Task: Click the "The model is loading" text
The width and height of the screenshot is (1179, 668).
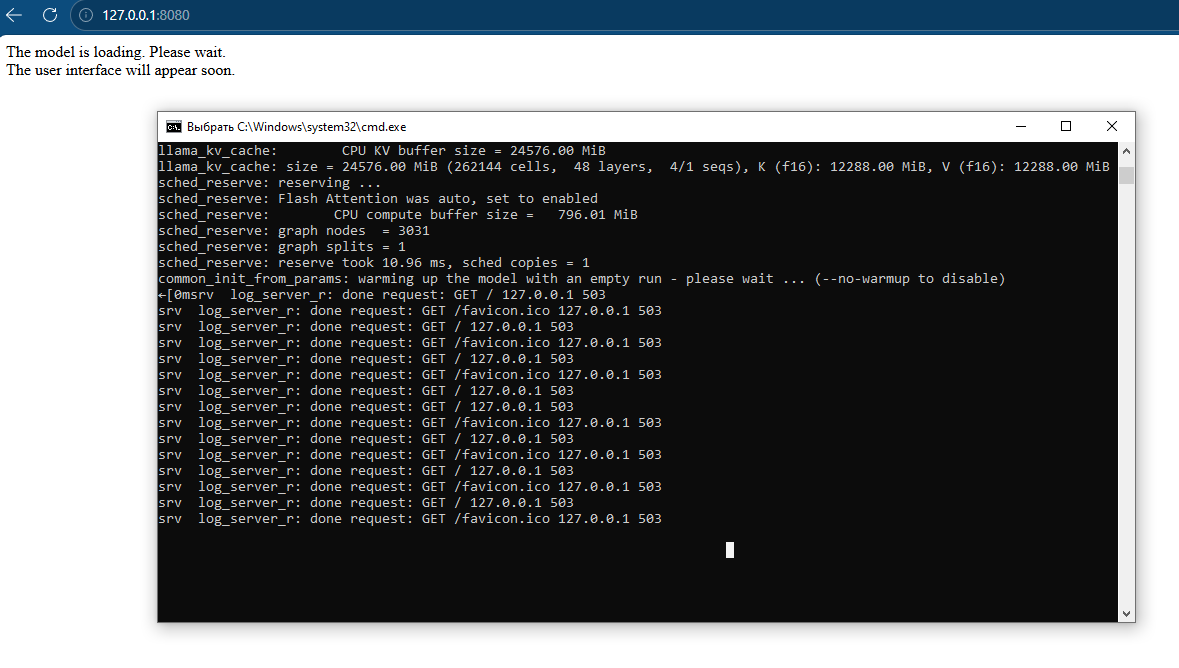Action: point(116,51)
